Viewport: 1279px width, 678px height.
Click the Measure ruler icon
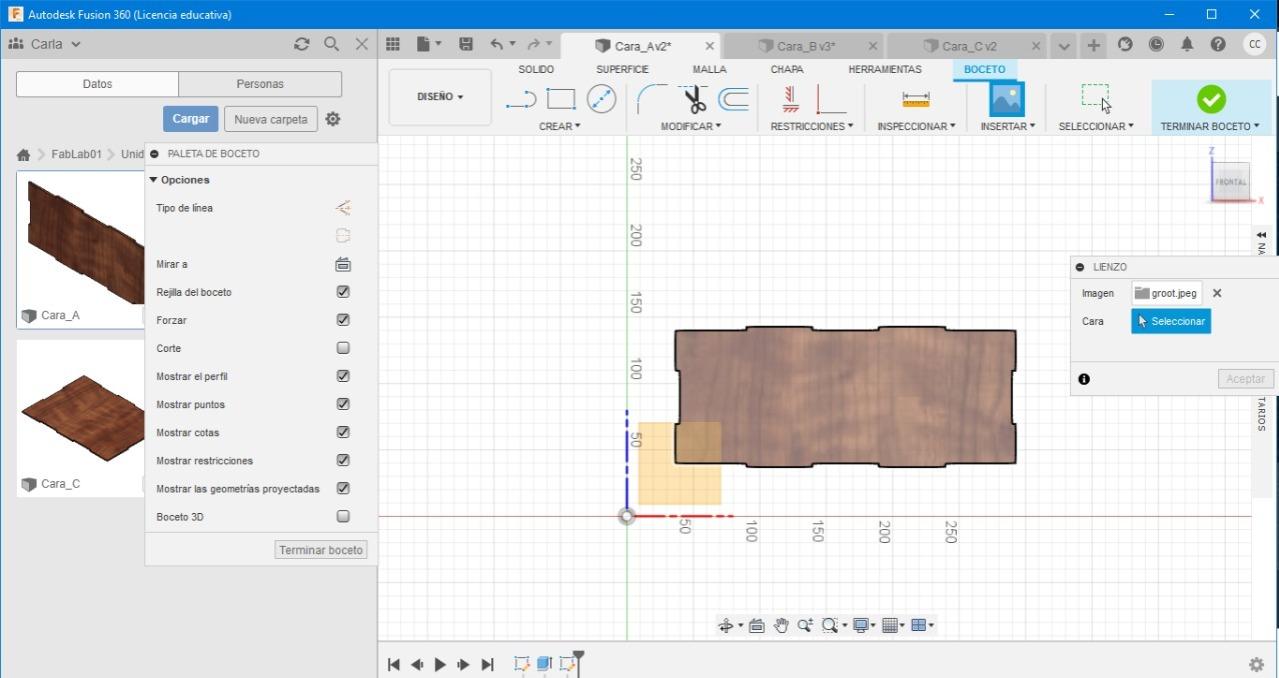915,99
